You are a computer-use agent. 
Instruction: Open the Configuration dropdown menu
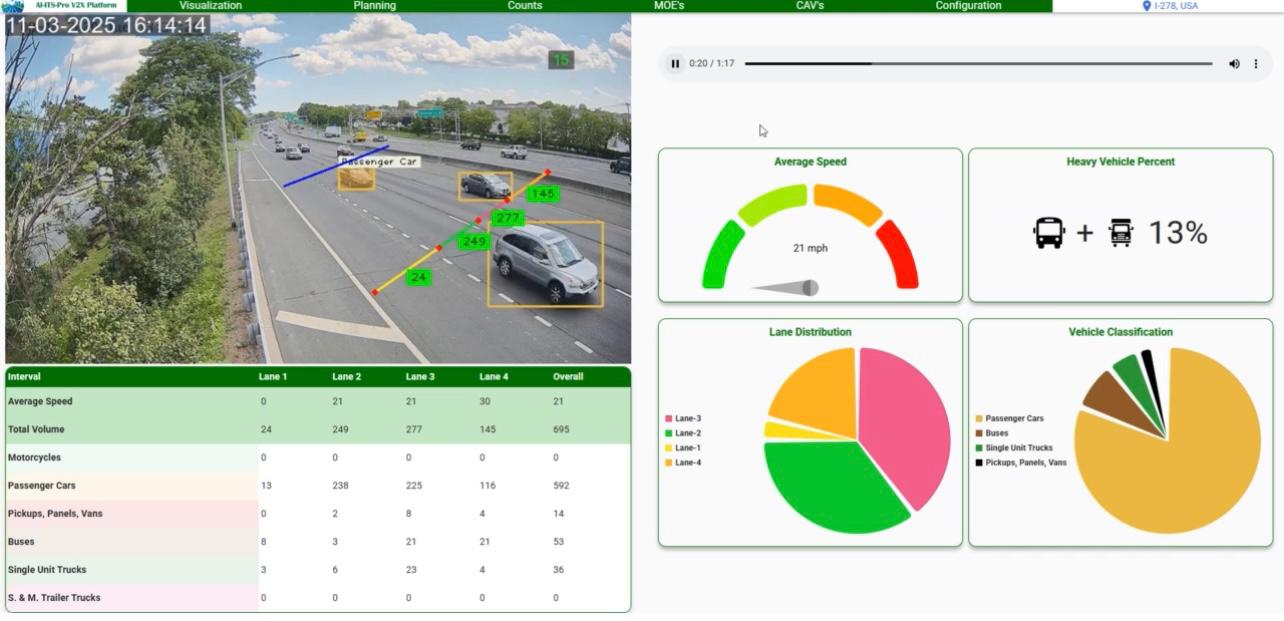tap(968, 6)
